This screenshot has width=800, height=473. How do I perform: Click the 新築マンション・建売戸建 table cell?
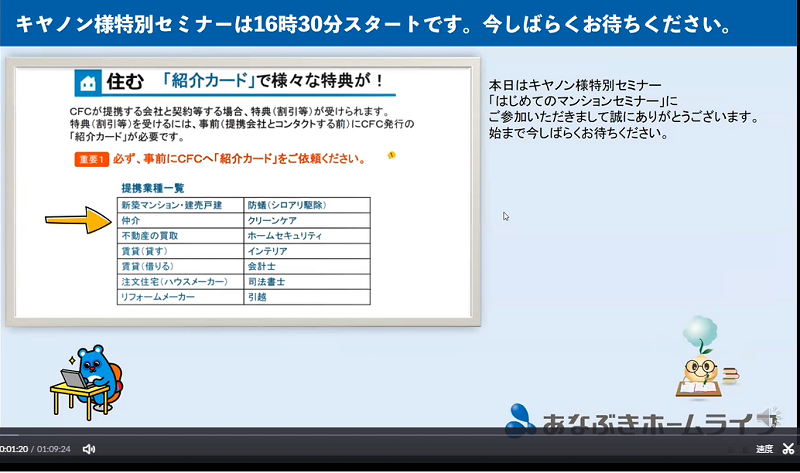[181, 205]
